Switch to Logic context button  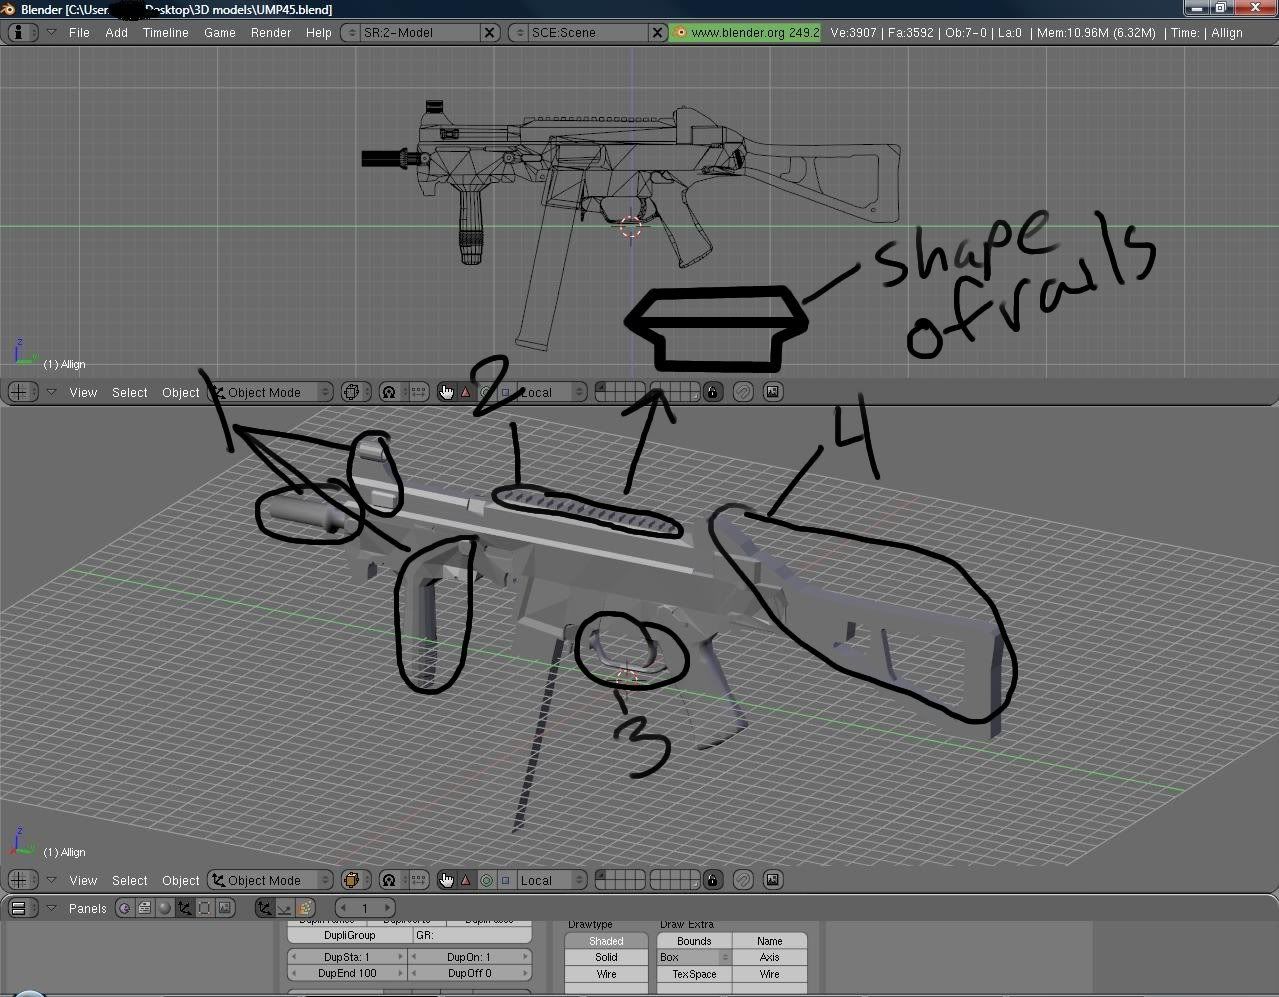(x=125, y=908)
